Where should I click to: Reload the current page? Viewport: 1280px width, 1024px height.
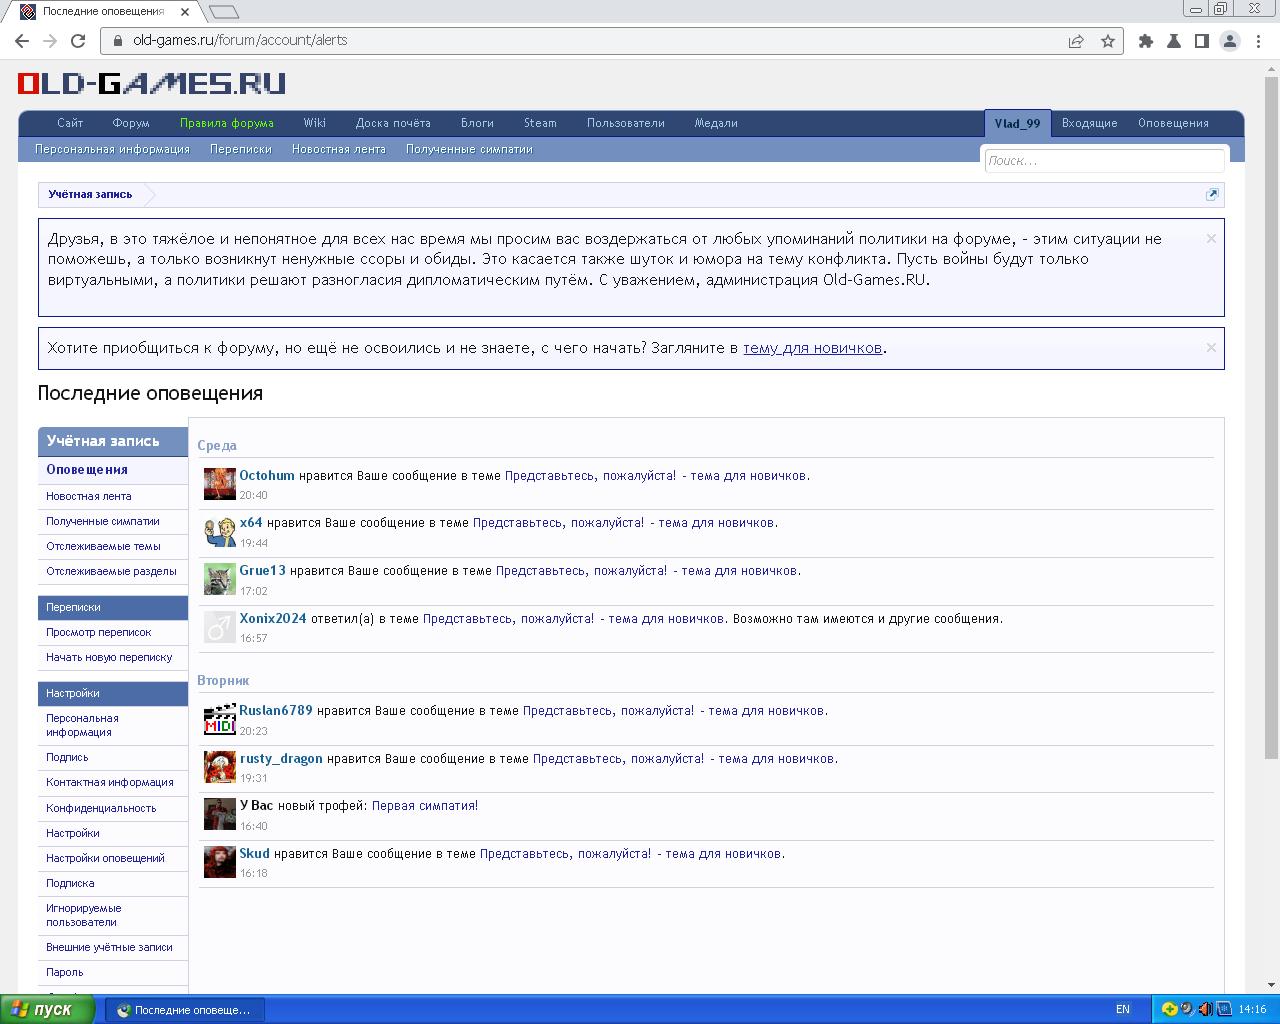click(78, 41)
